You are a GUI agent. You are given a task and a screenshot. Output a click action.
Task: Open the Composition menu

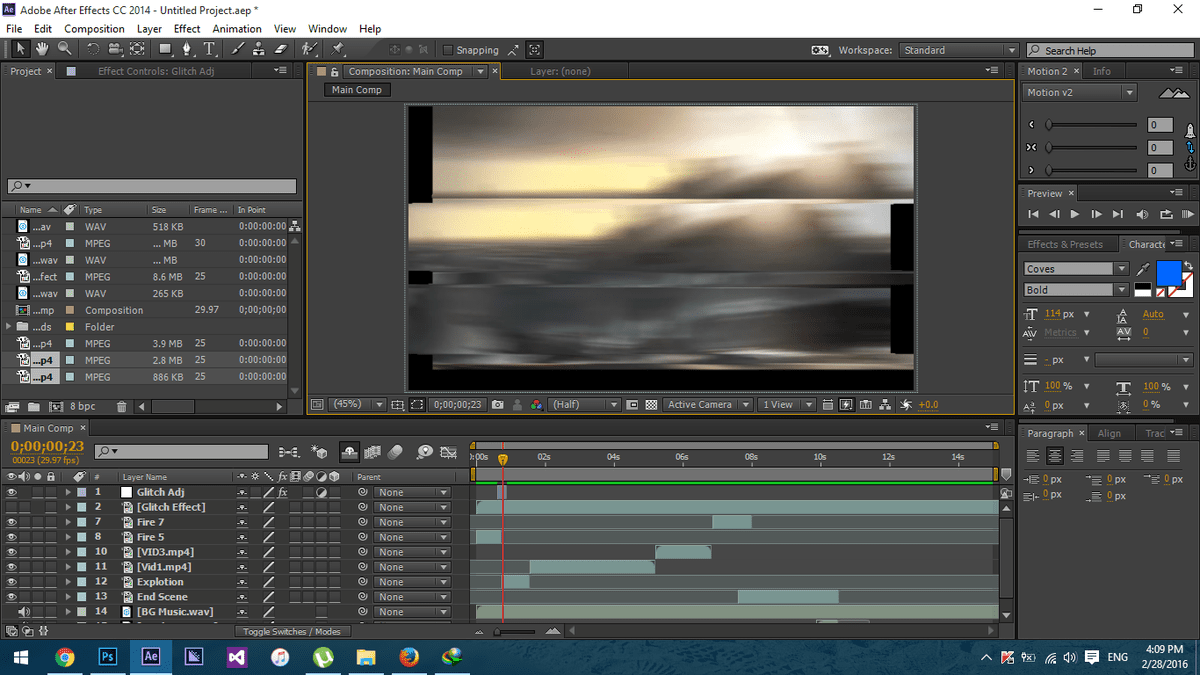tap(94, 29)
